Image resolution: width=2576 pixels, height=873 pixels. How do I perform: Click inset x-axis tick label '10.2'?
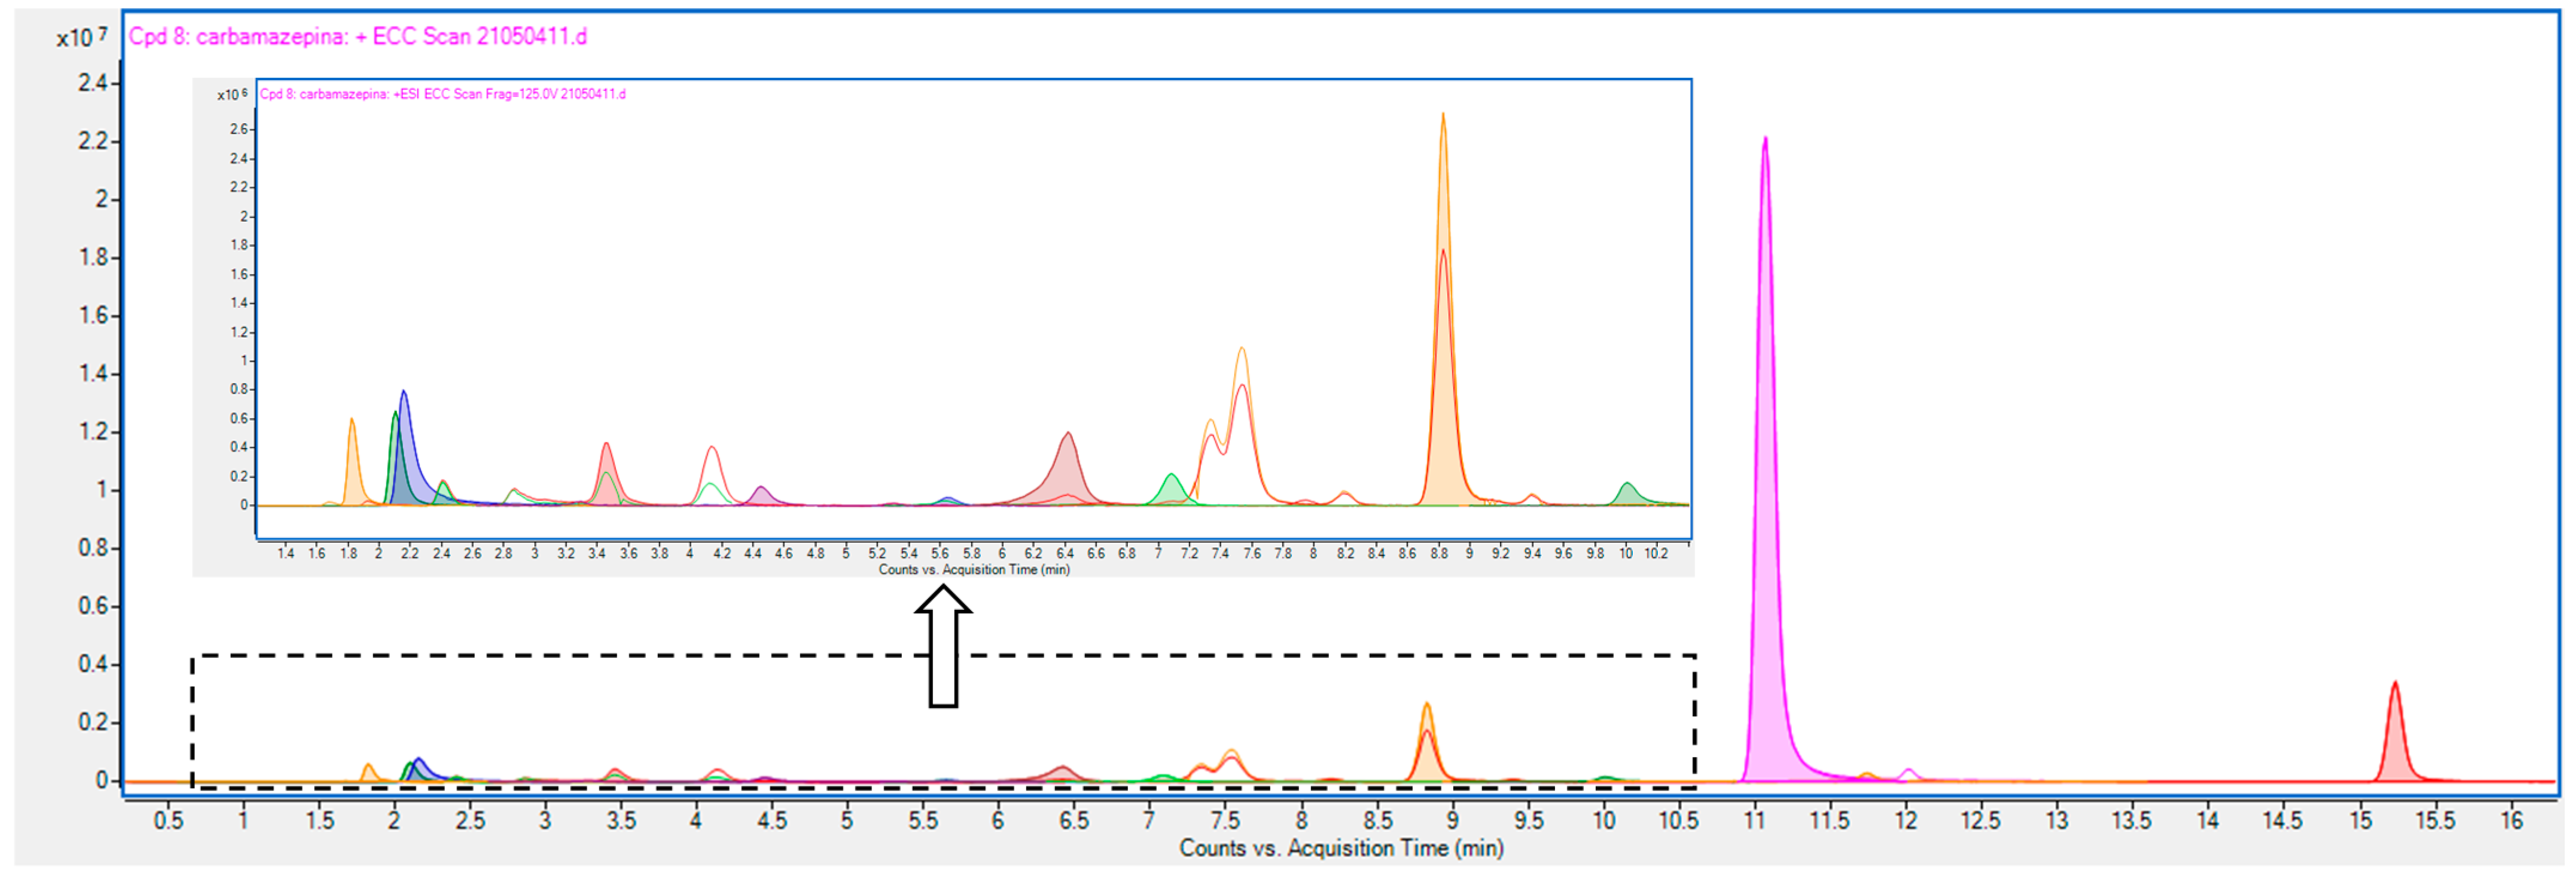[1656, 553]
